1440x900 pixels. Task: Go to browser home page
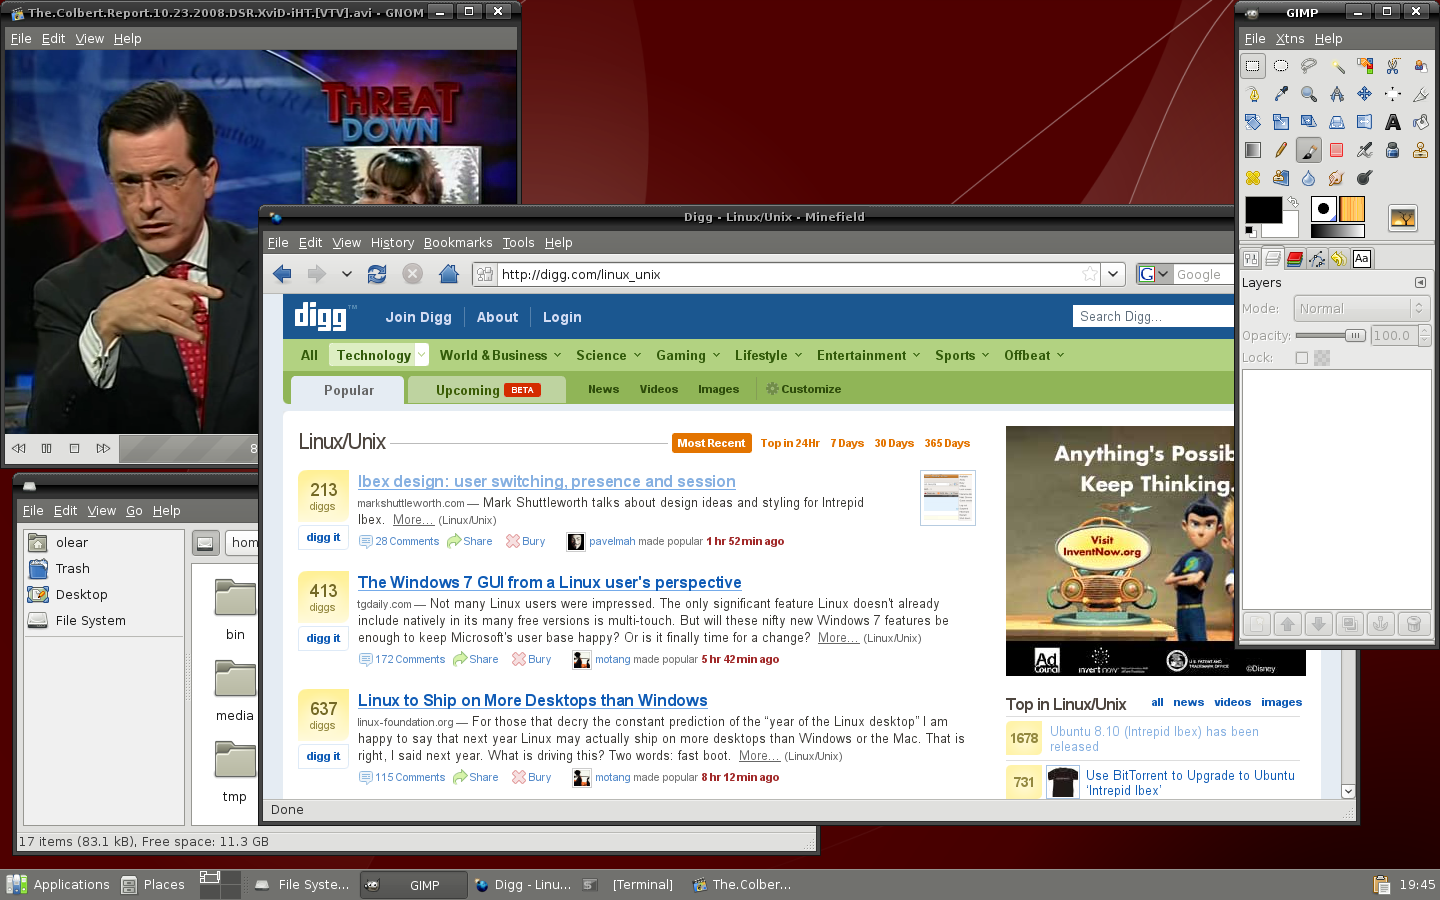click(x=449, y=274)
